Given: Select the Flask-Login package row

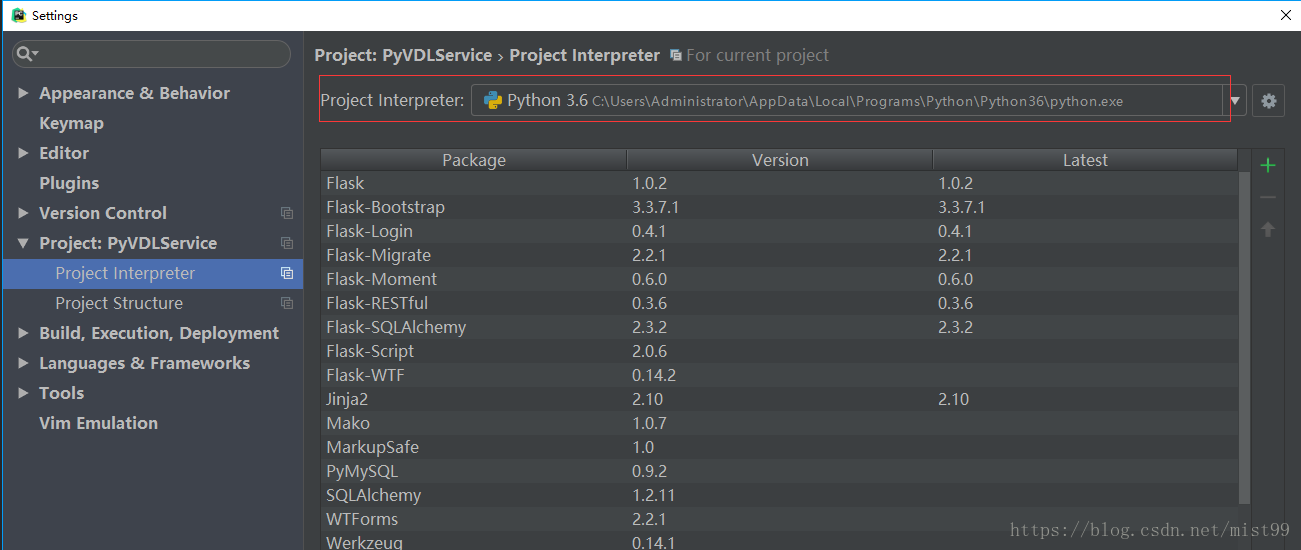Looking at the screenshot, I should click(x=779, y=231).
